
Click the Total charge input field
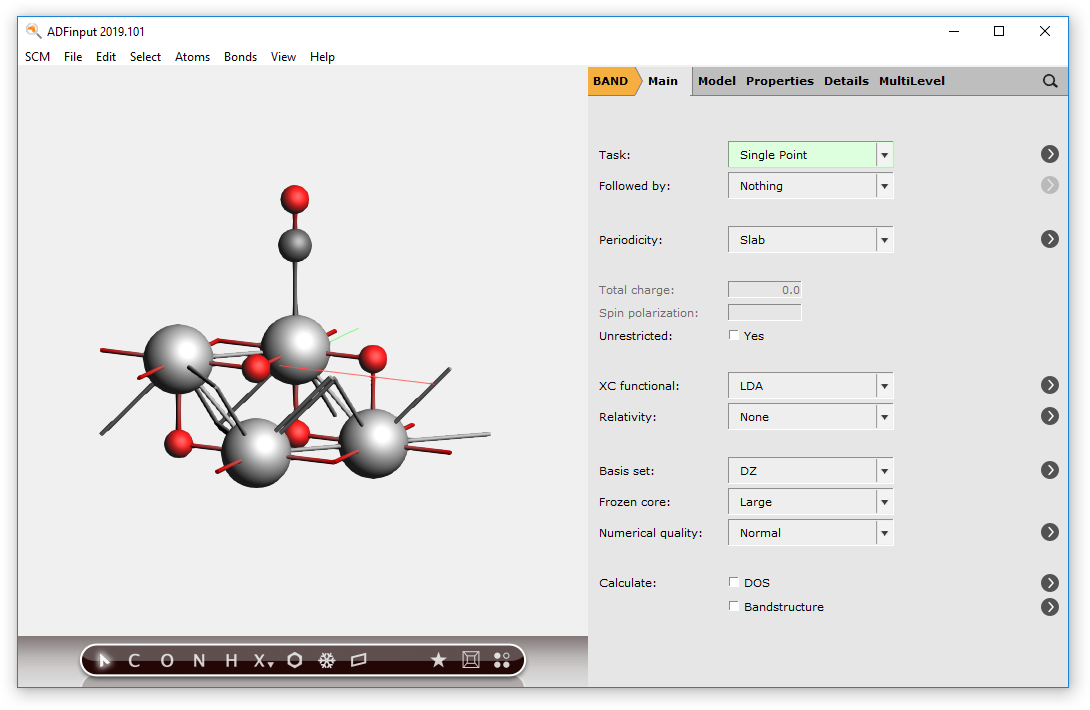pyautogui.click(x=765, y=290)
